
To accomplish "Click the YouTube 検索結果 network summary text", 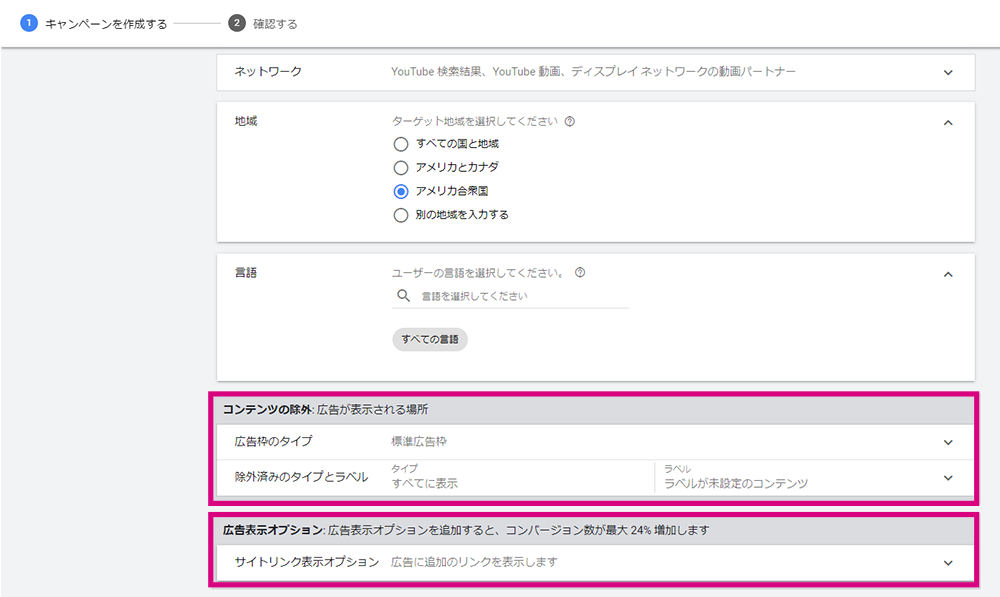I will [x=593, y=71].
